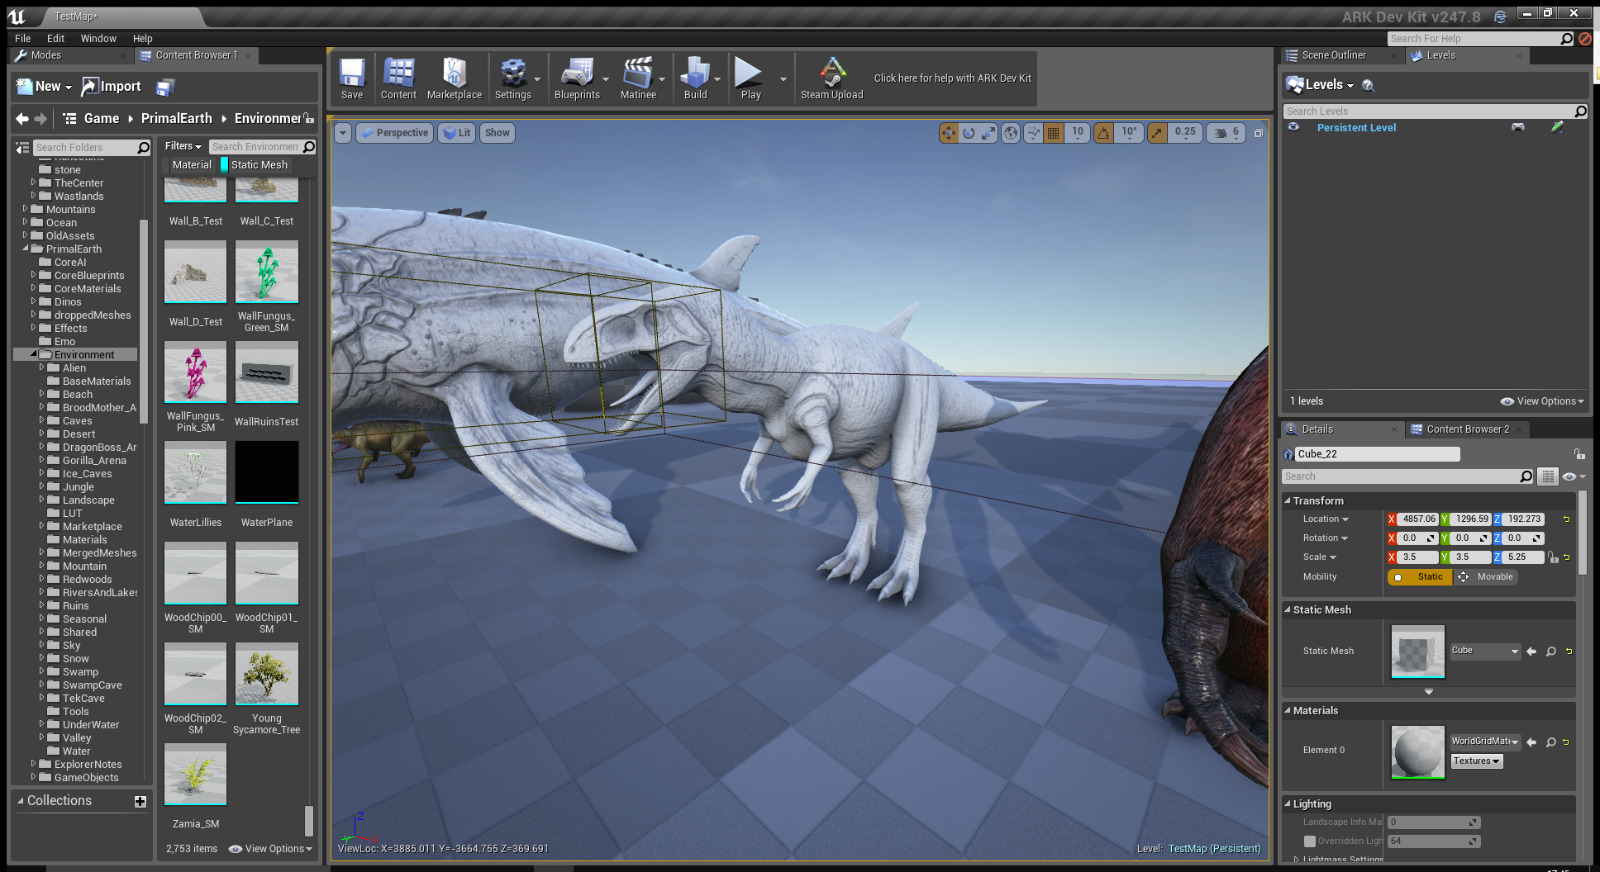Viewport: 1600px width, 872px height.
Task: Save the current level with the Save icon
Action: click(352, 79)
